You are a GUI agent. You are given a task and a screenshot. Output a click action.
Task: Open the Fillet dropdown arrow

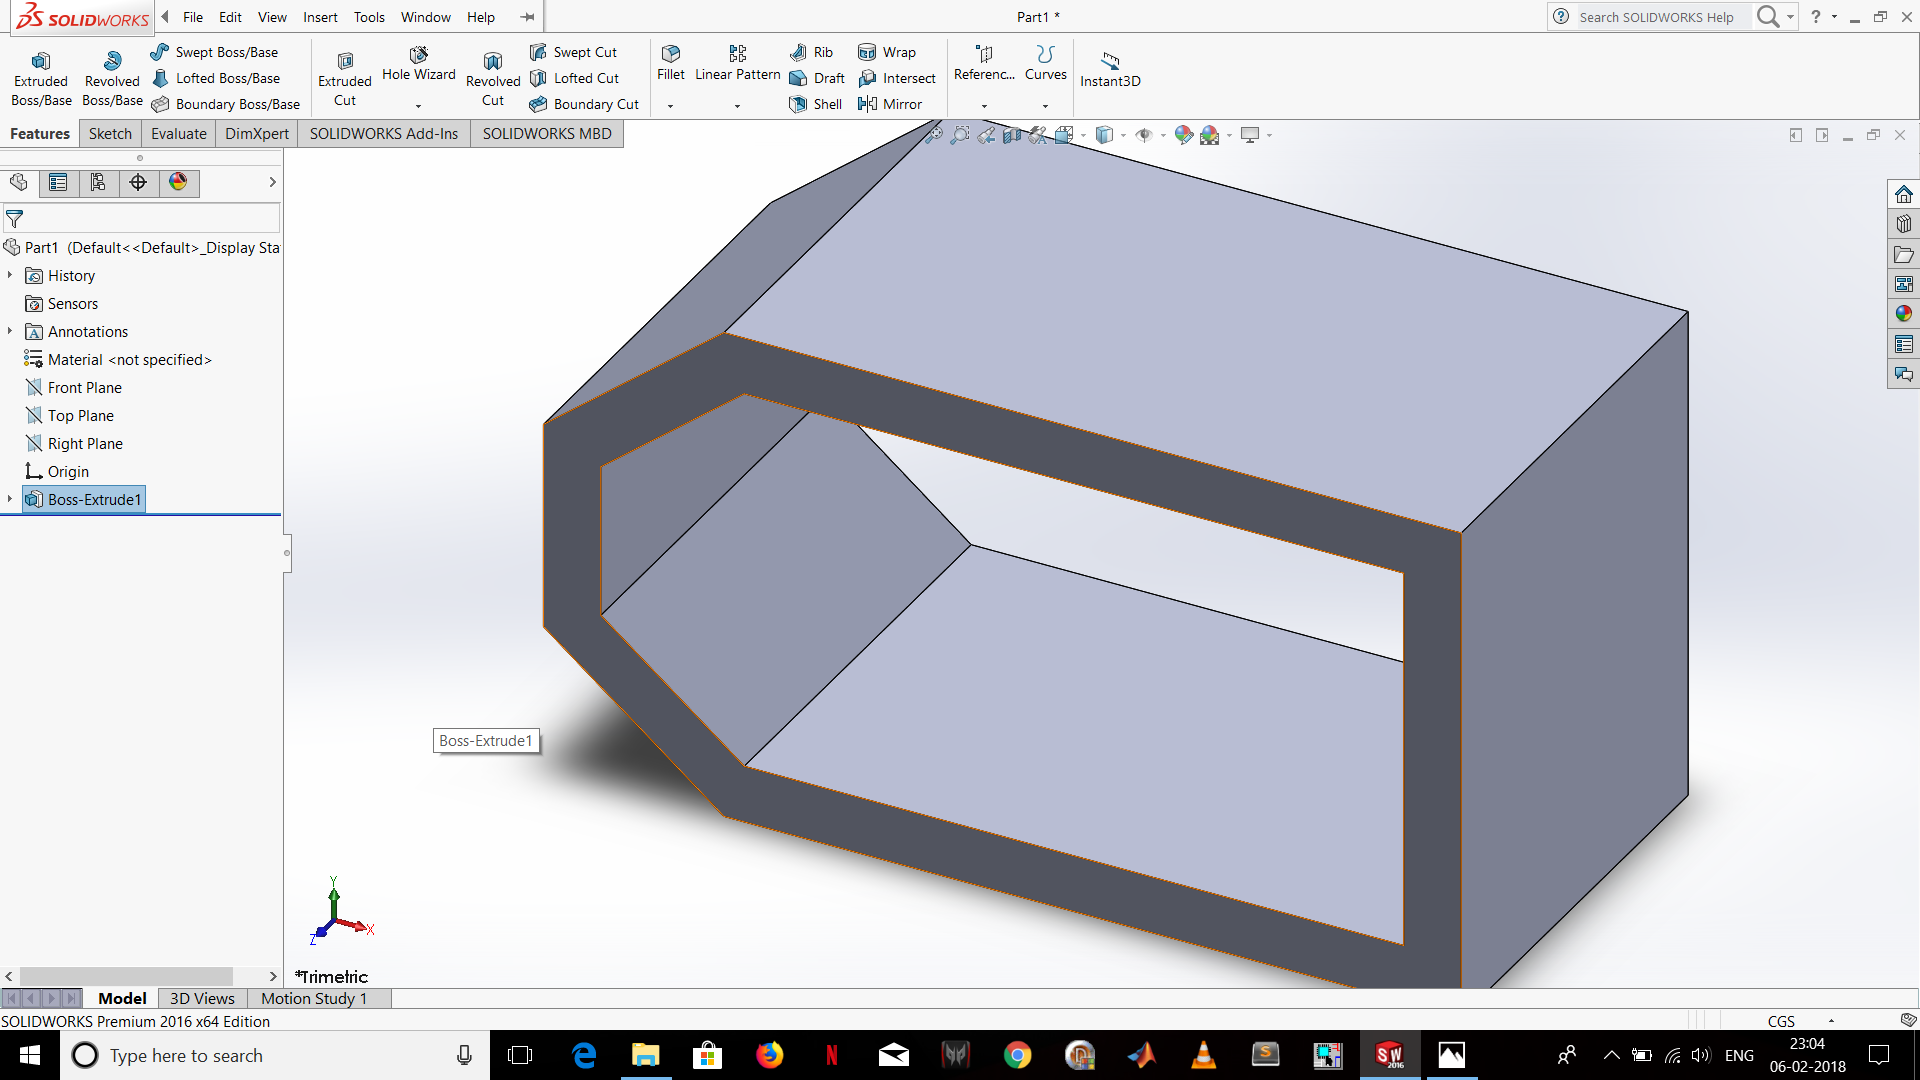tap(670, 106)
